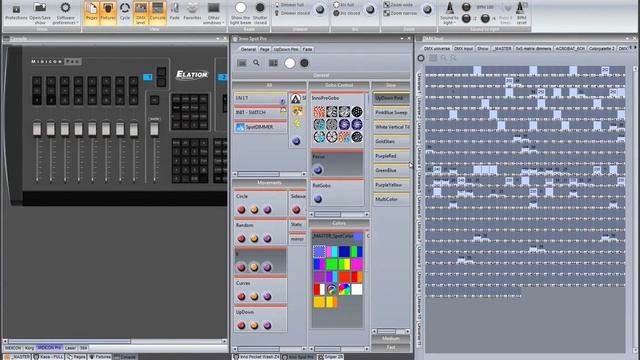640x360 pixels.
Task: Switch to the General tab
Action: click(x=248, y=49)
